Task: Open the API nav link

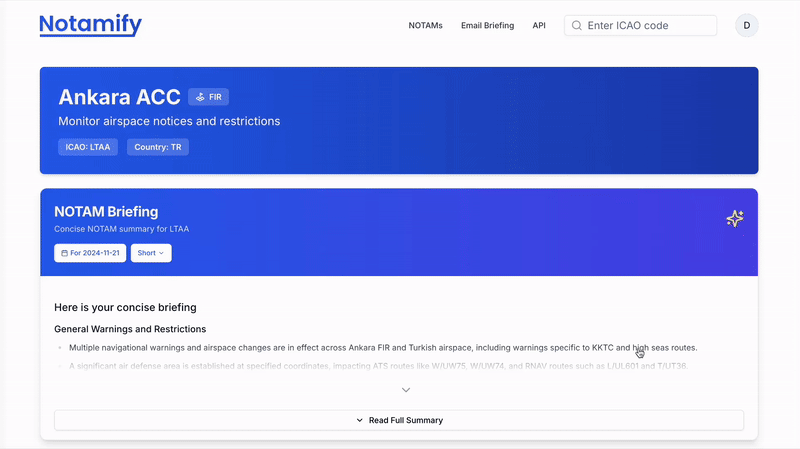Action: point(539,26)
